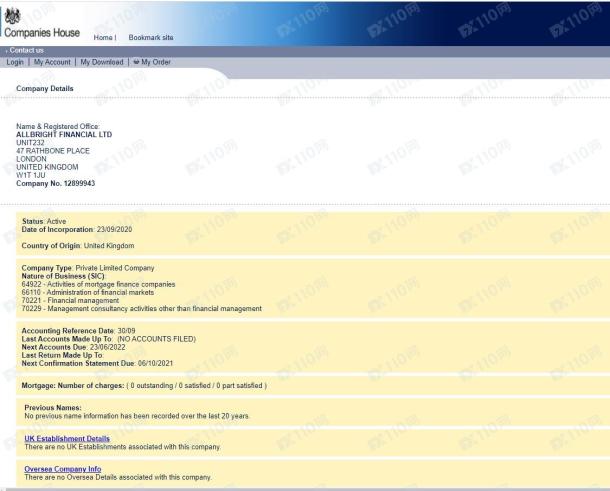Click the Companies House title text
This screenshot has height=491, width=610.
click(x=42, y=33)
